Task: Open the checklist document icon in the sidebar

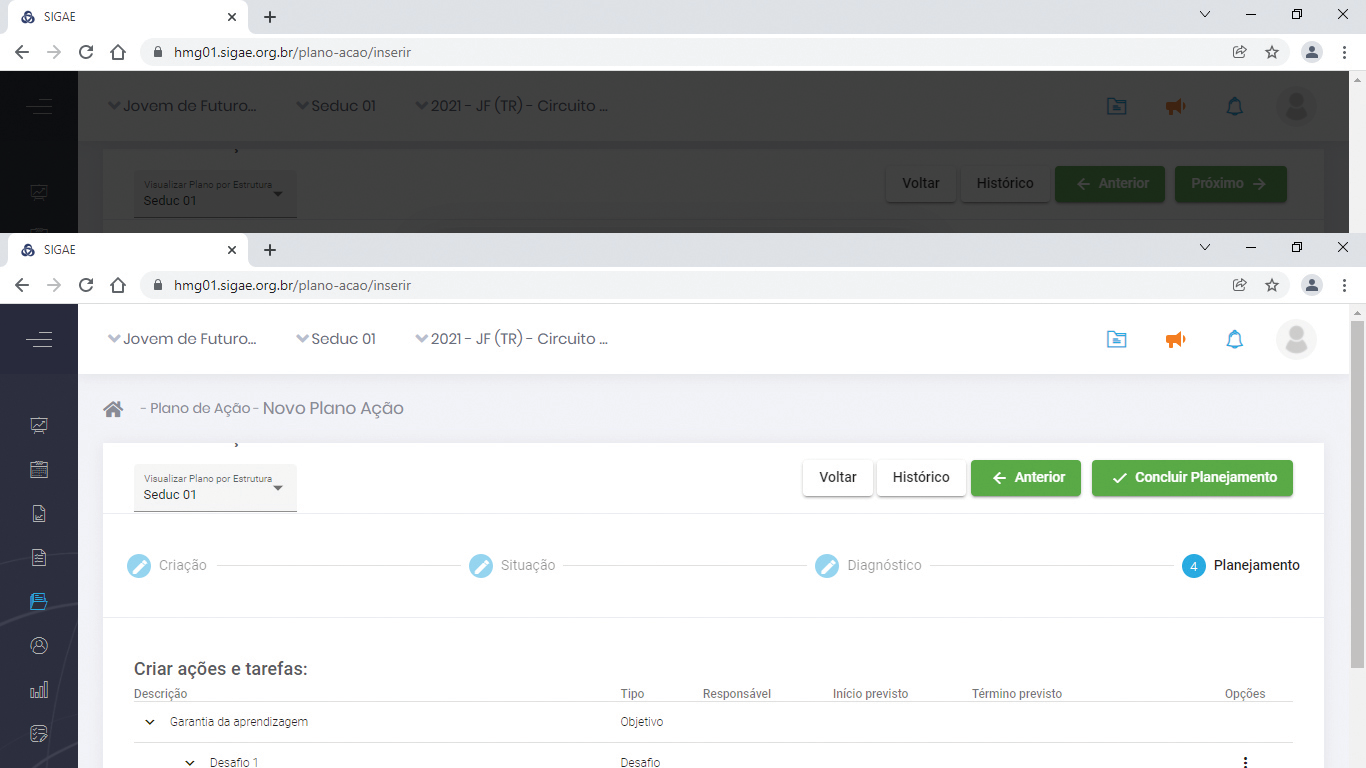Action: (x=39, y=557)
